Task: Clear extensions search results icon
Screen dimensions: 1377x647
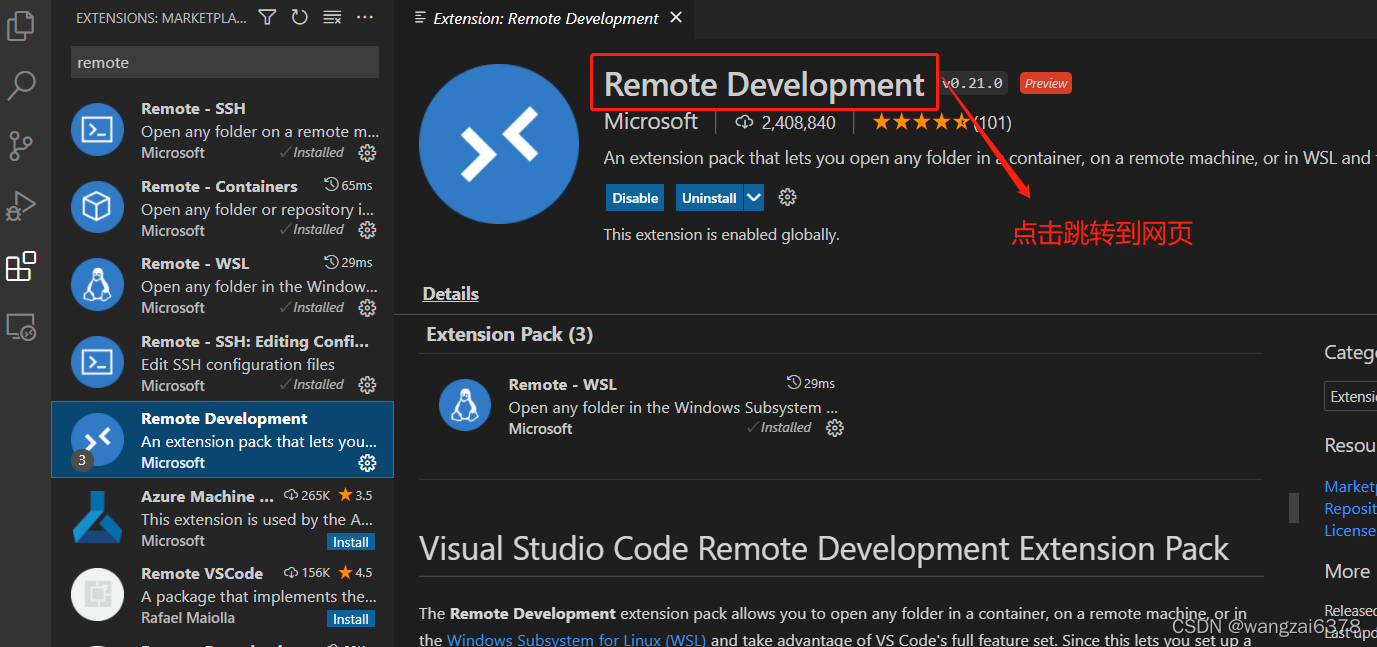Action: pos(332,17)
